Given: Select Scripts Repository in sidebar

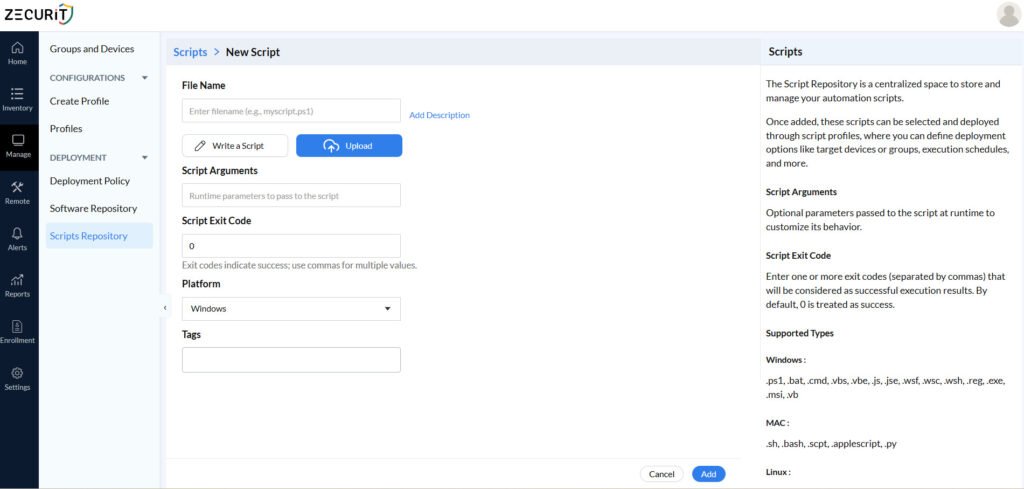Looking at the screenshot, I should [x=99, y=236].
